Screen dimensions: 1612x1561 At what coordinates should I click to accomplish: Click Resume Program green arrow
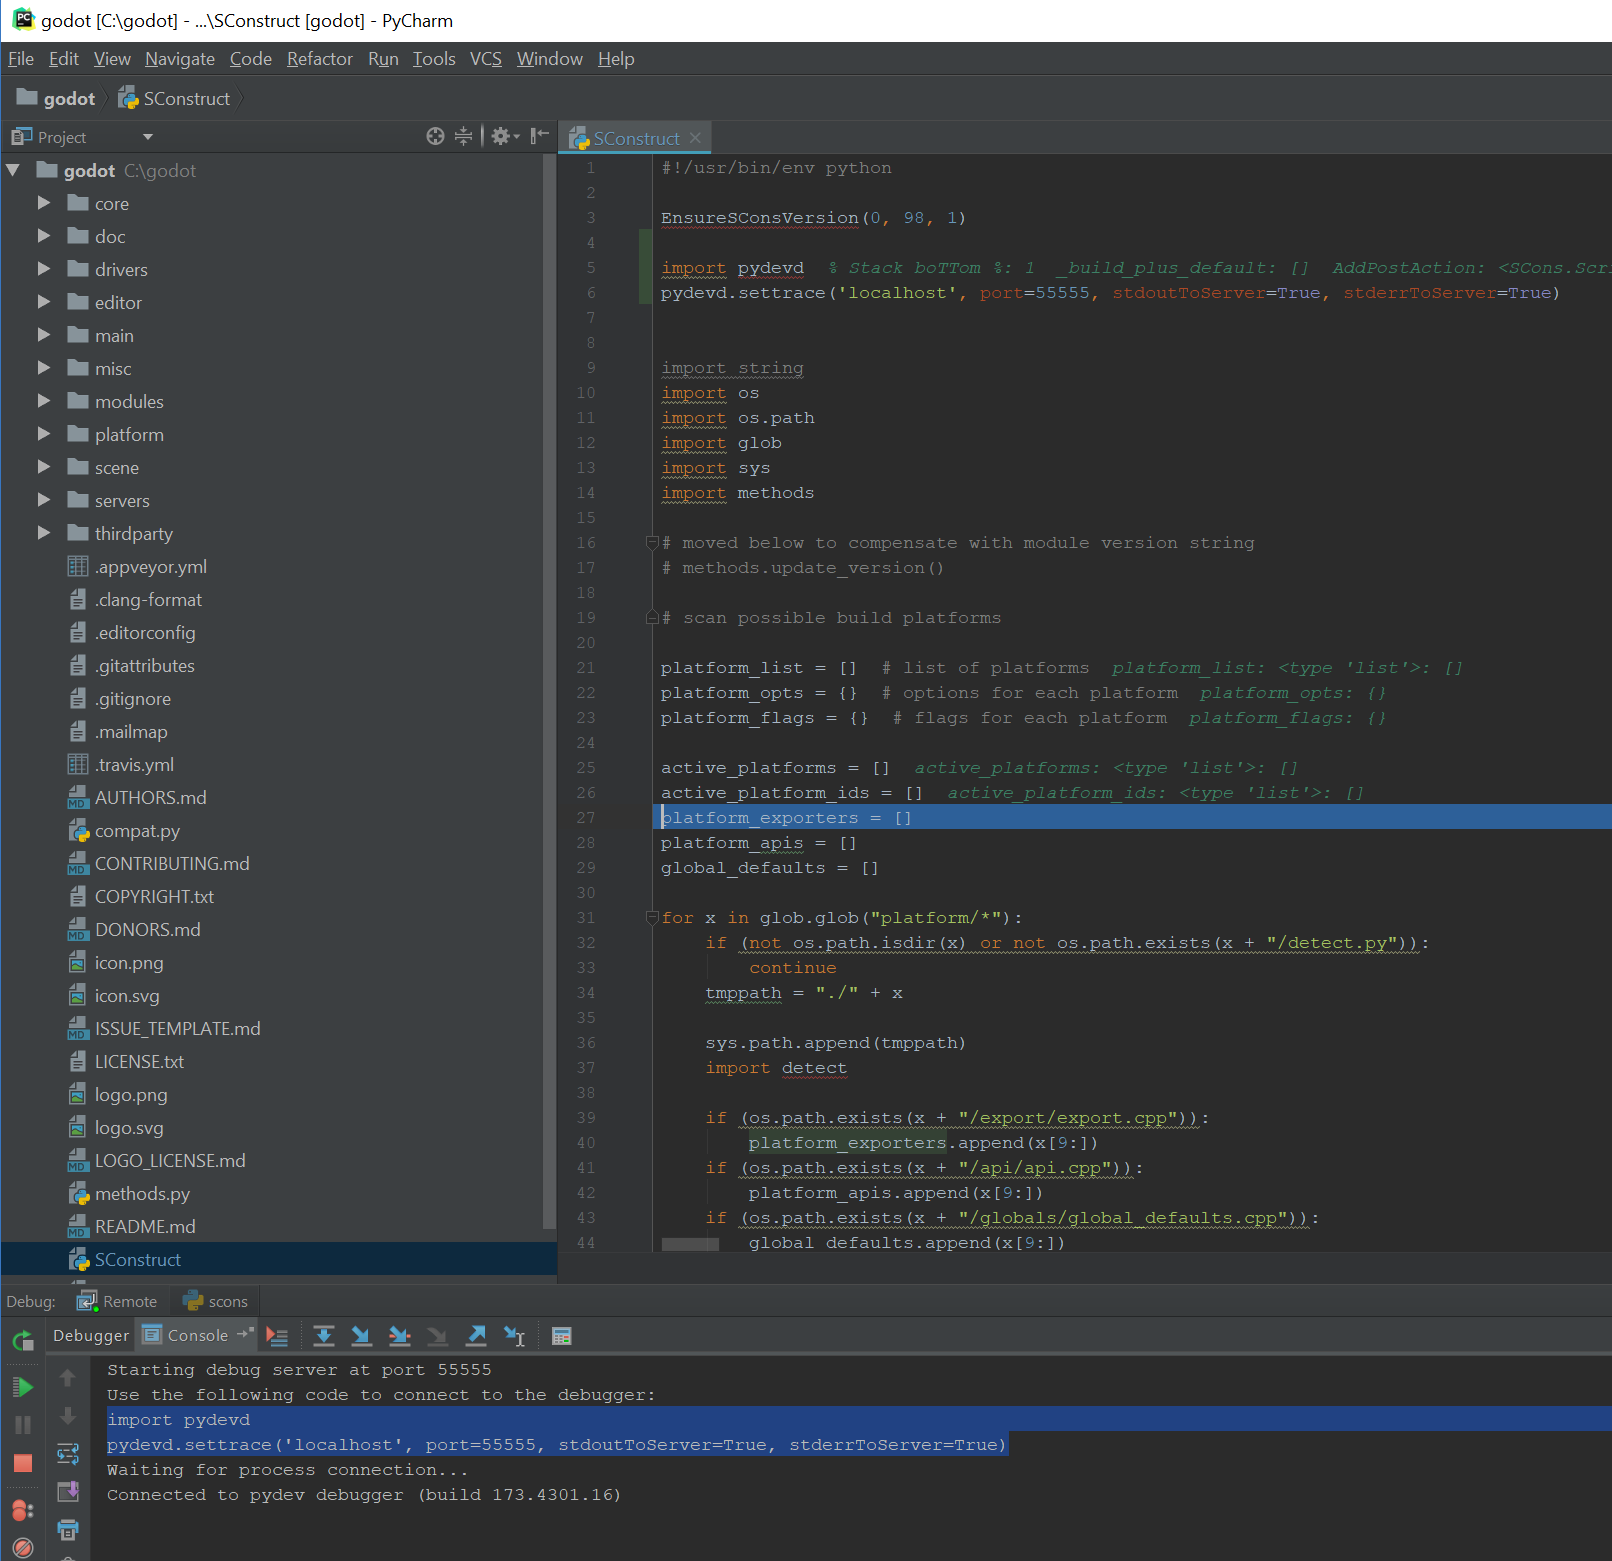click(22, 1387)
